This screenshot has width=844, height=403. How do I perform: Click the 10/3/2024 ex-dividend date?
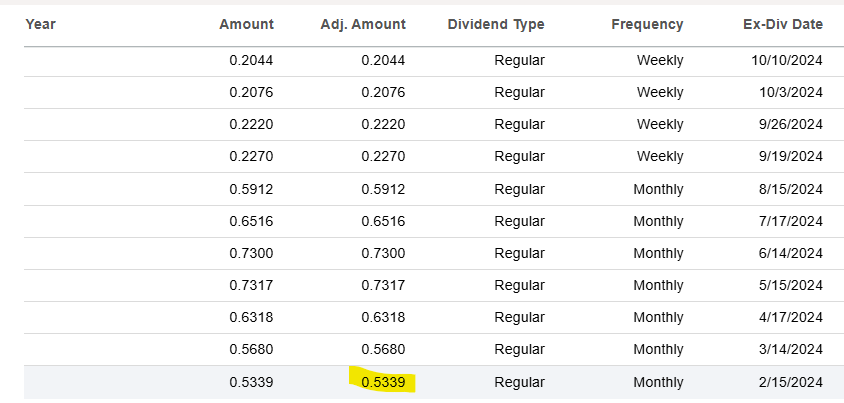point(791,93)
